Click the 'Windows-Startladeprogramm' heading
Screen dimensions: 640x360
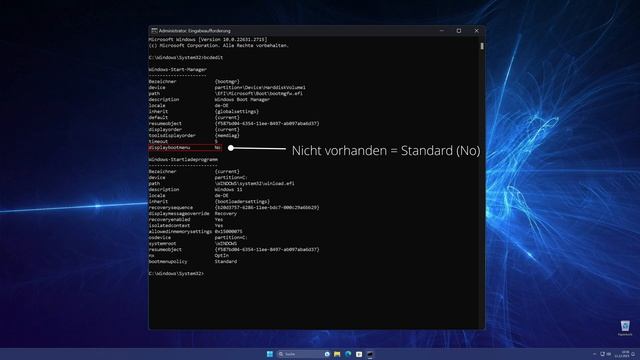pyautogui.click(x=183, y=160)
